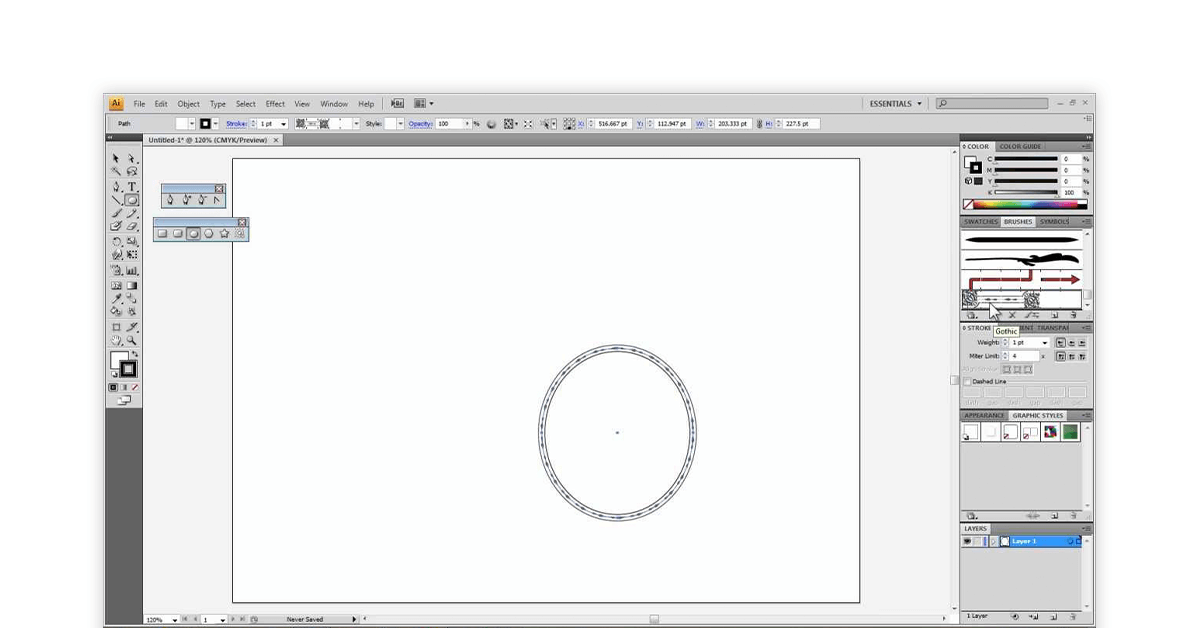The width and height of the screenshot is (1200, 628).
Task: Select the Hand tool
Action: coord(115,340)
